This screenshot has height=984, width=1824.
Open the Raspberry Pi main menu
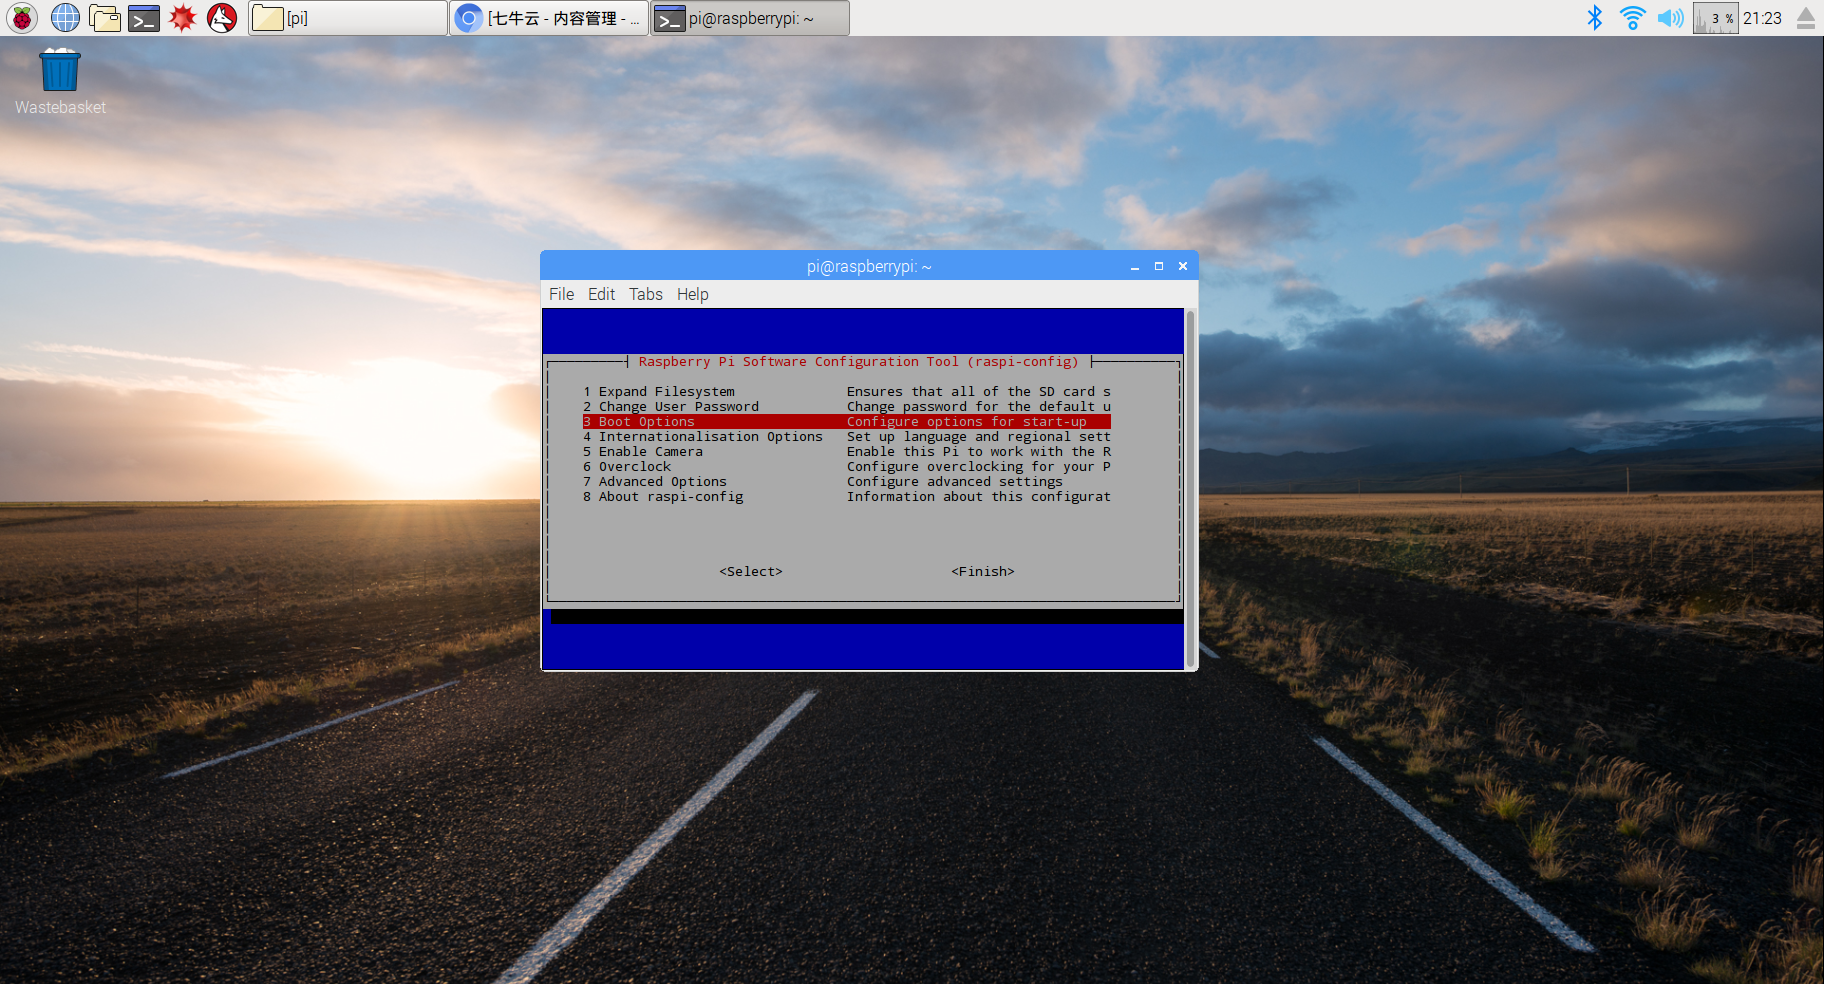click(x=22, y=18)
